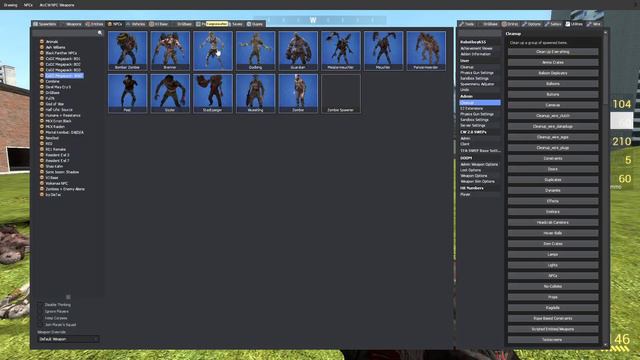Click the magnifier search icon

point(100,33)
